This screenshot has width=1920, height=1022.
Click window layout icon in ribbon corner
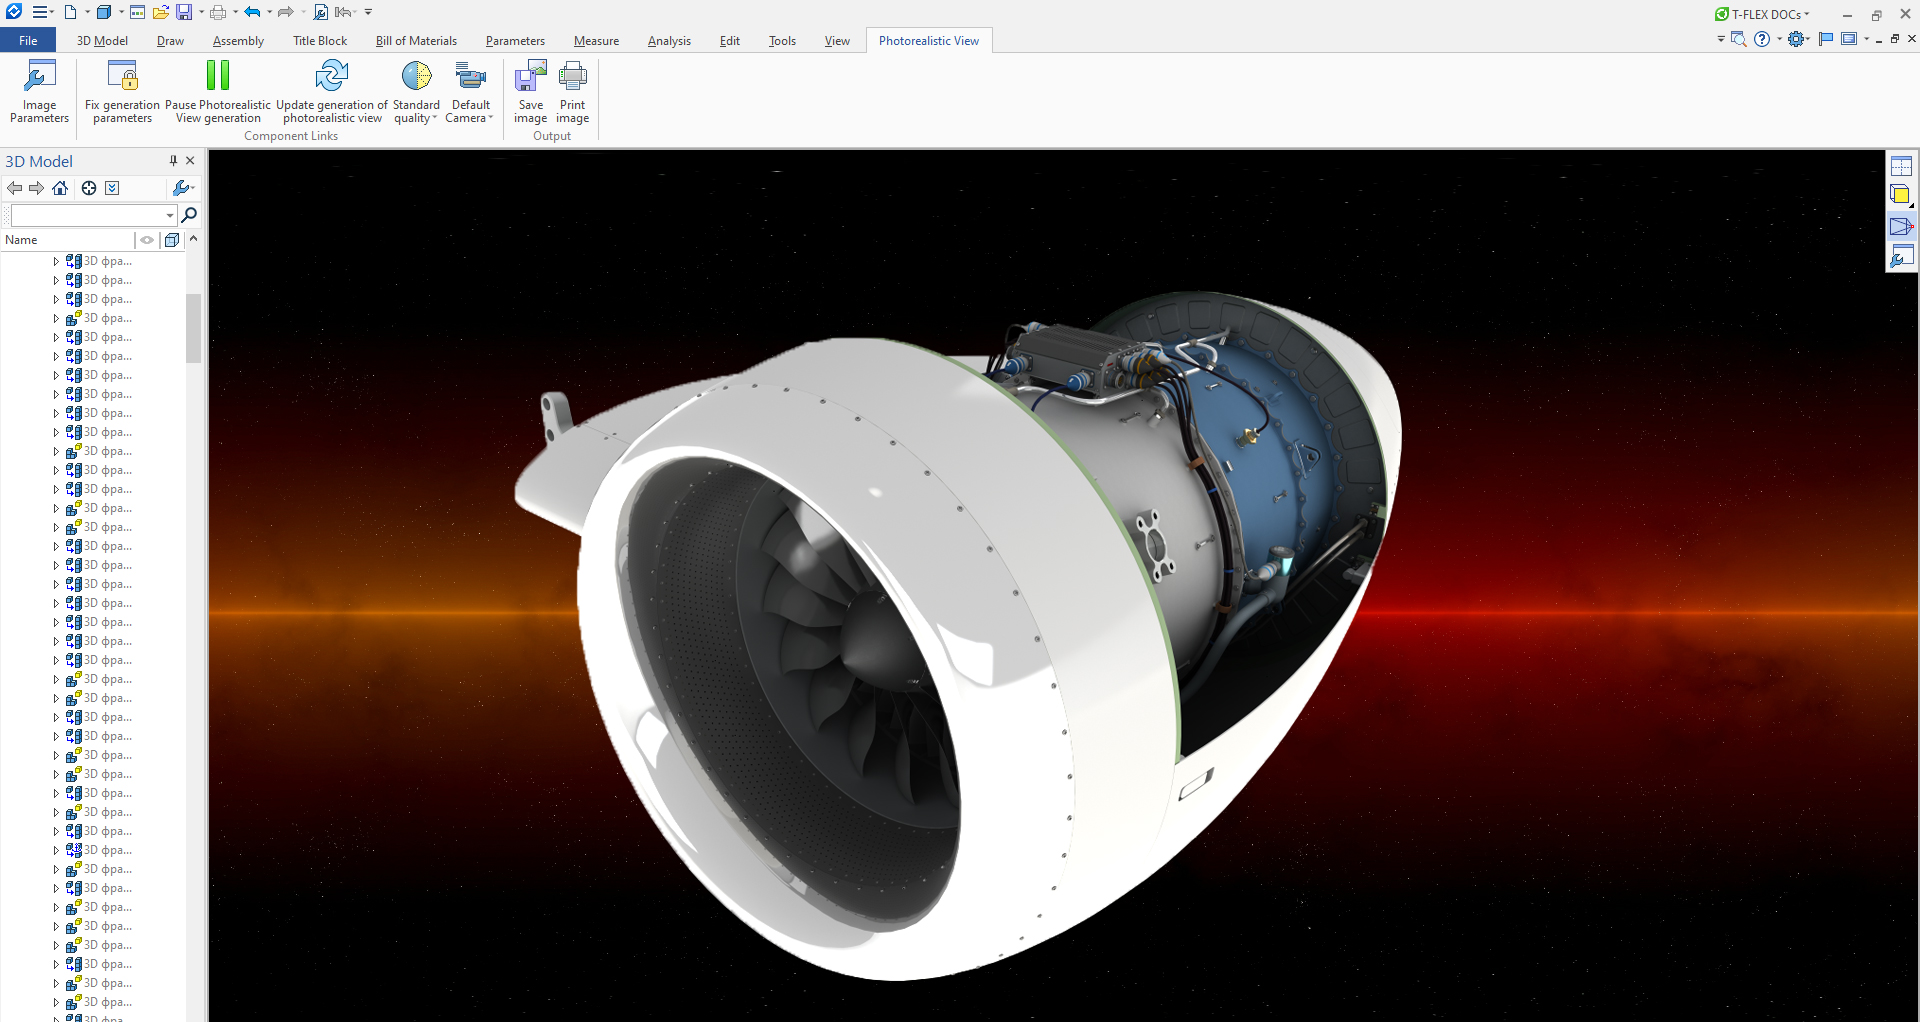click(x=1849, y=39)
